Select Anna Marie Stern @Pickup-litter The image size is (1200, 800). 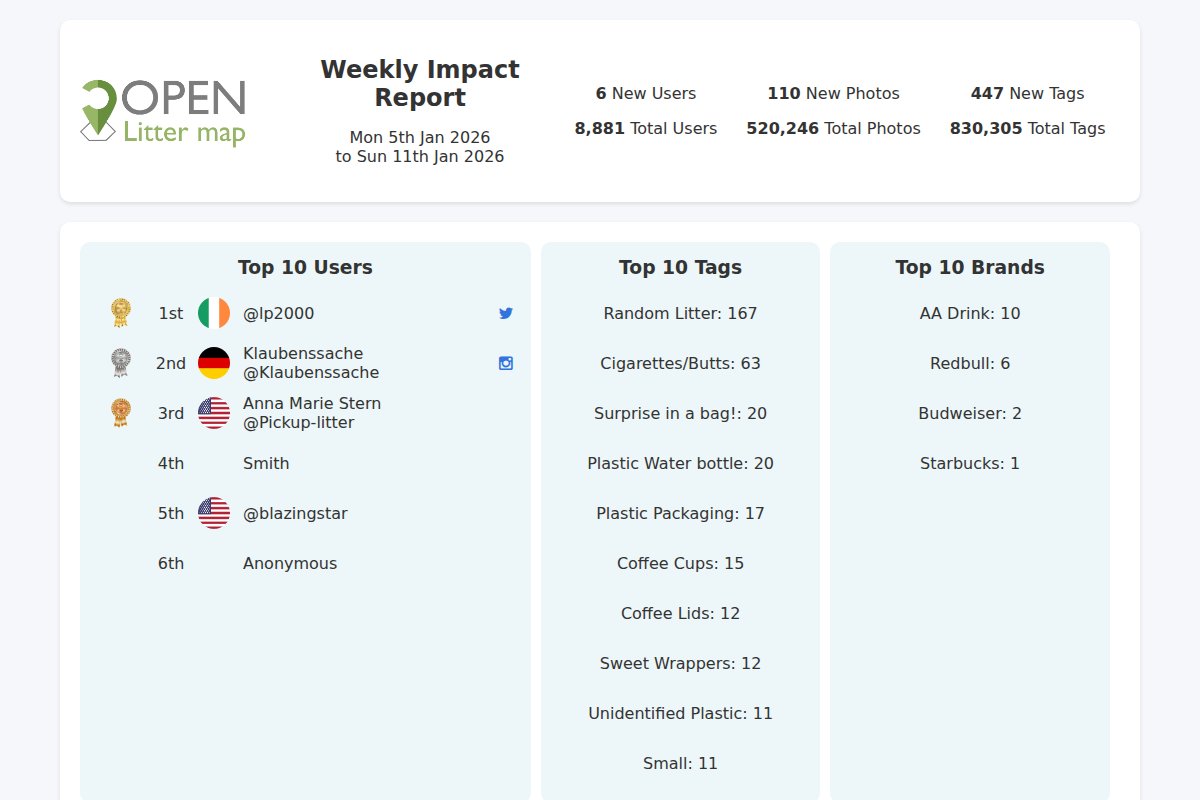coord(312,413)
